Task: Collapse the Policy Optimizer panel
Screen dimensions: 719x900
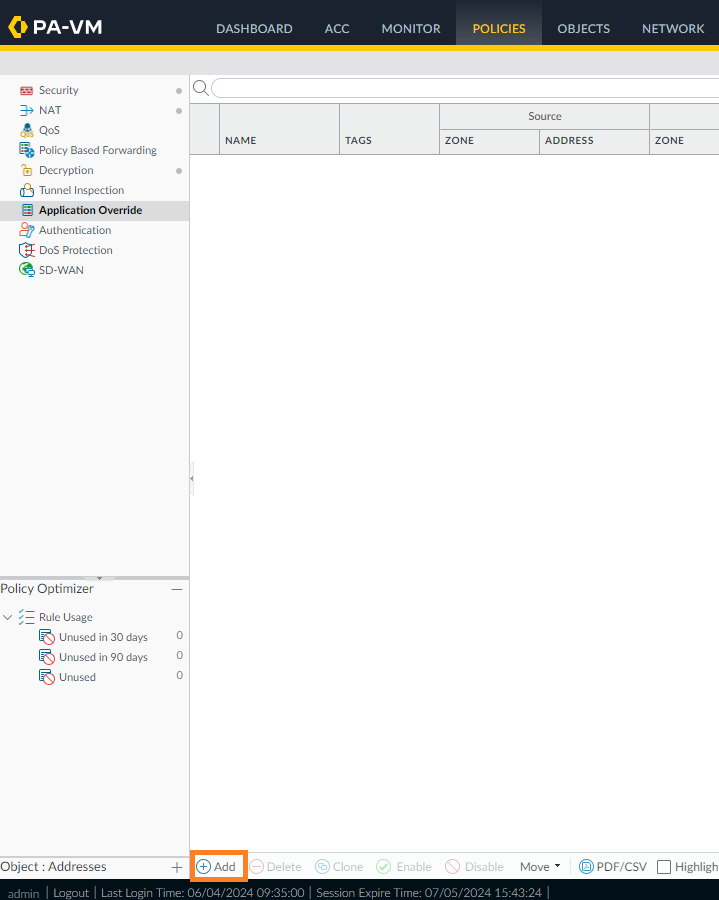Action: pos(176,589)
